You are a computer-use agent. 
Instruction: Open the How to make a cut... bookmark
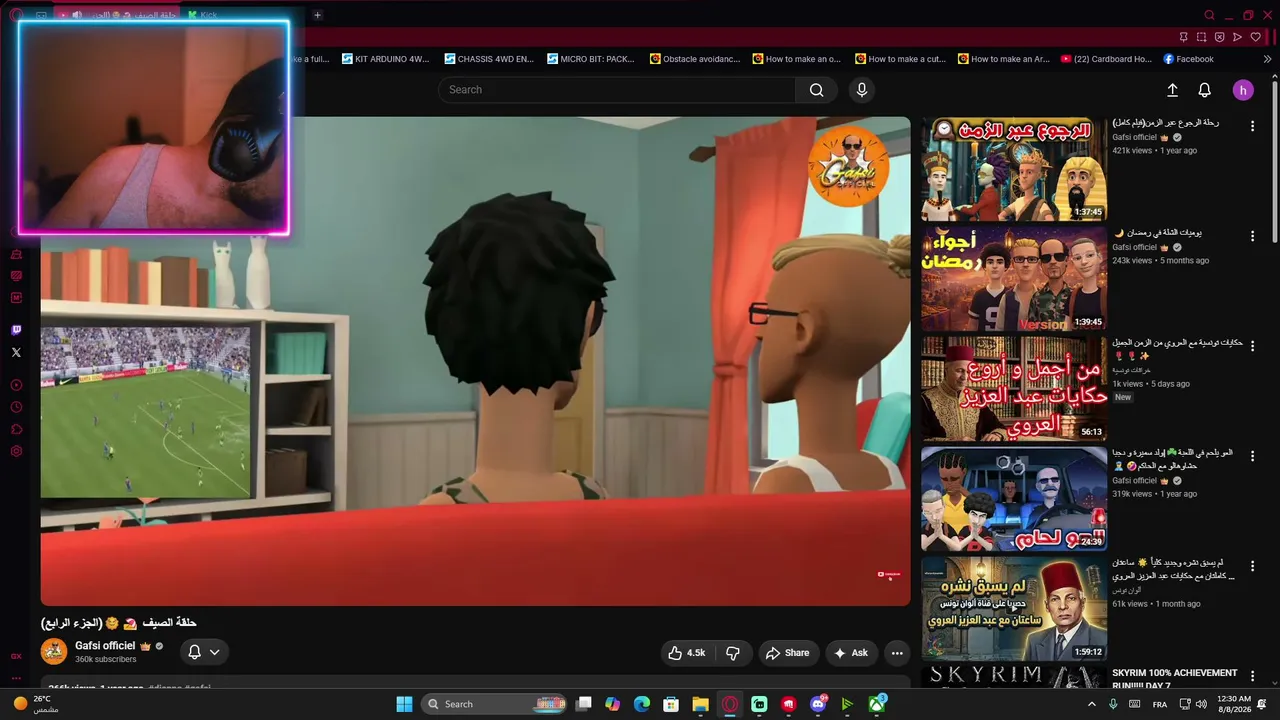pos(900,59)
